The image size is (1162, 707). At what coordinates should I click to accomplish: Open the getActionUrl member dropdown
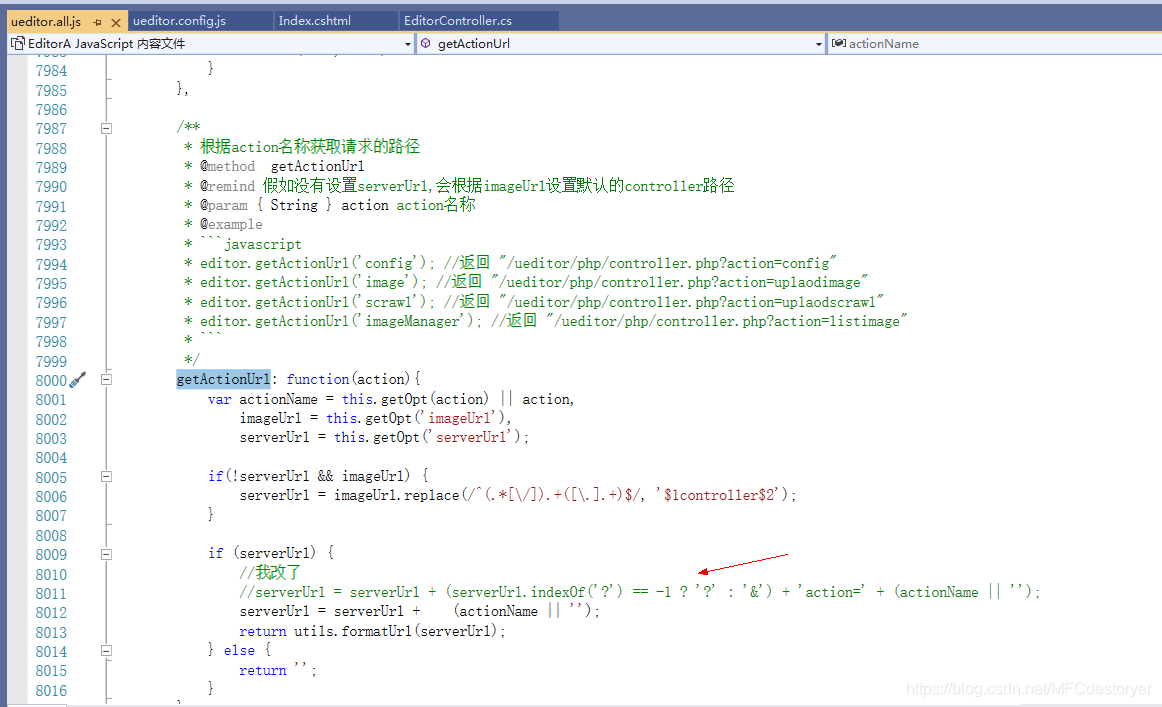[818, 44]
